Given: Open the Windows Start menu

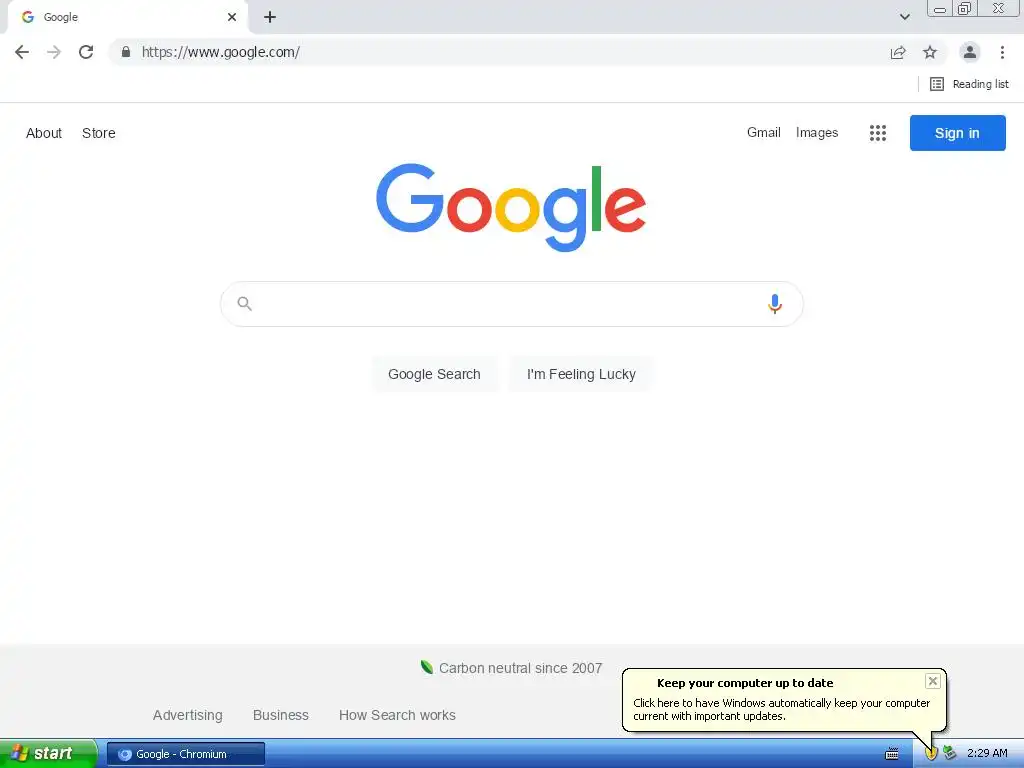Looking at the screenshot, I should click(x=48, y=754).
